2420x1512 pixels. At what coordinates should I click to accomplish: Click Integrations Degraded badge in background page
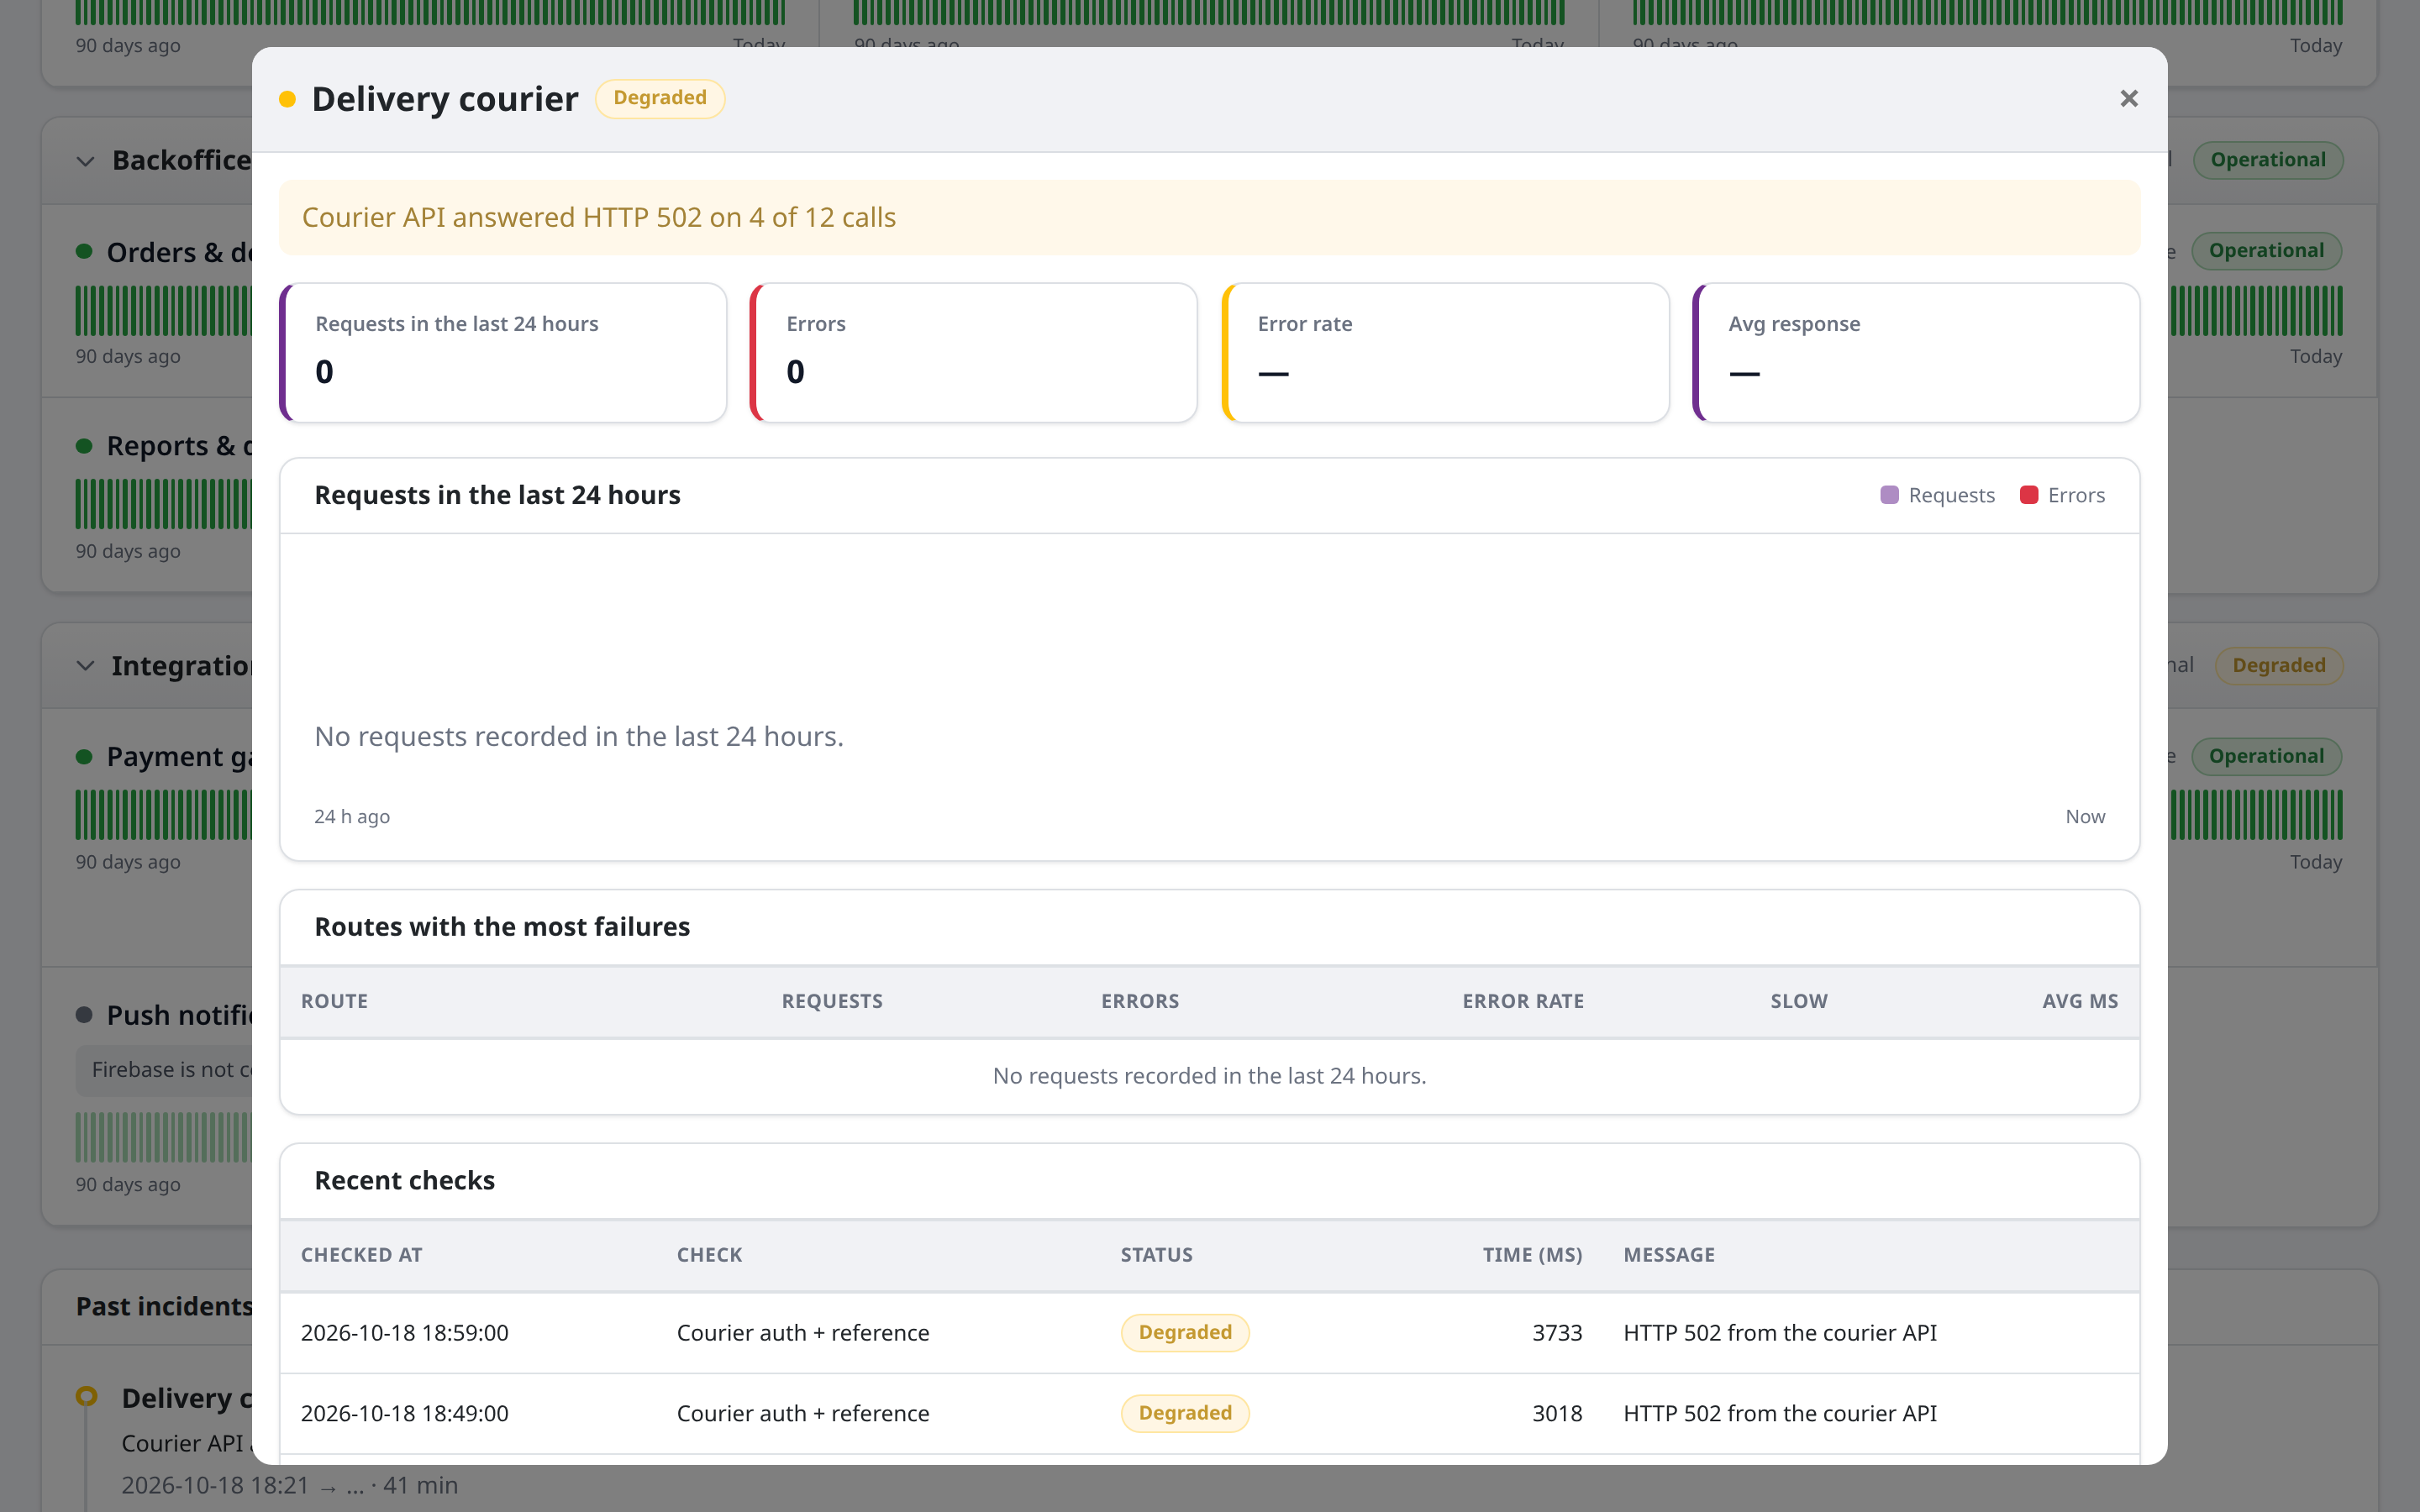[2279, 666]
